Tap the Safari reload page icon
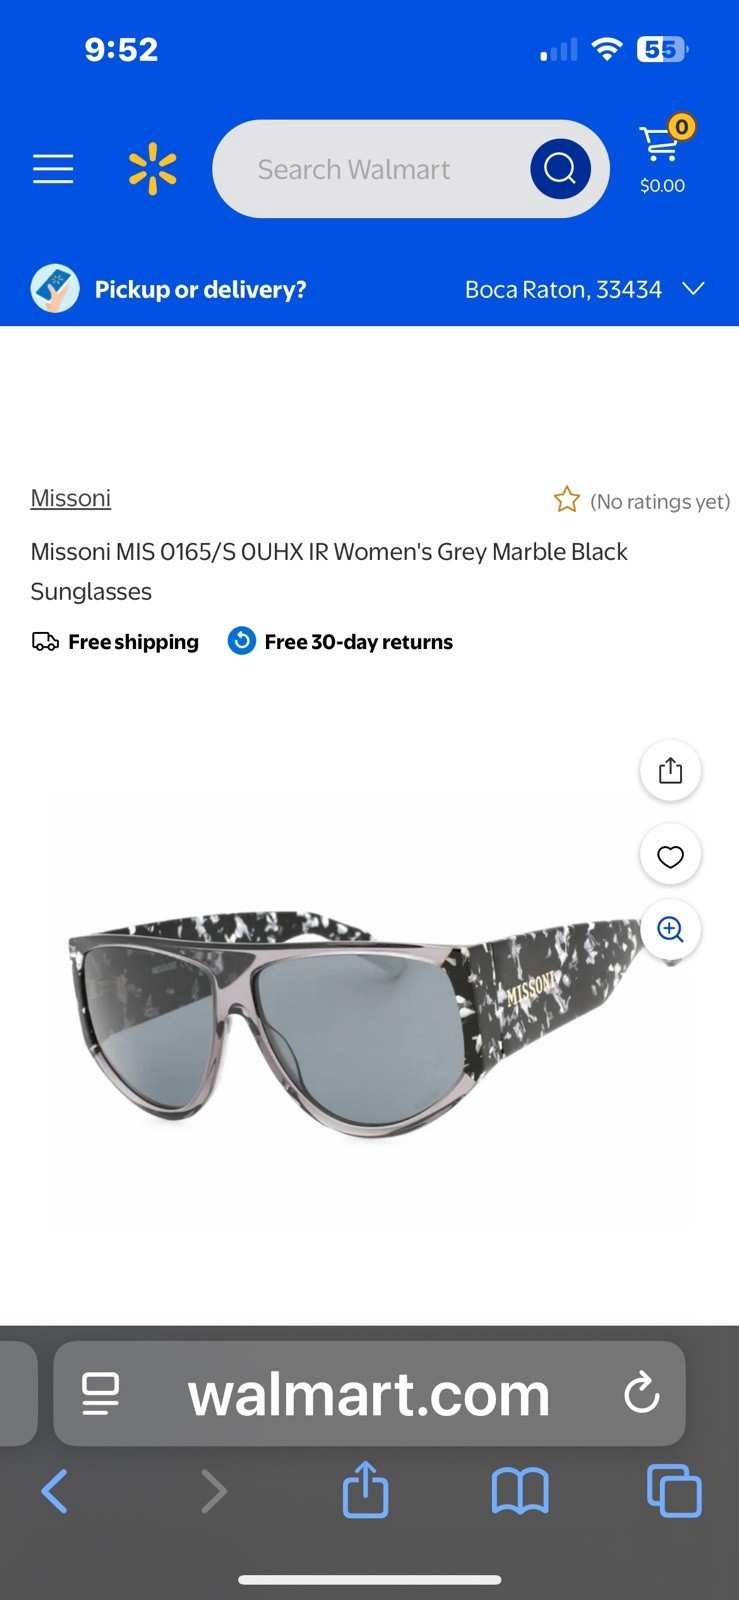The height and width of the screenshot is (1600, 739). tap(641, 1392)
